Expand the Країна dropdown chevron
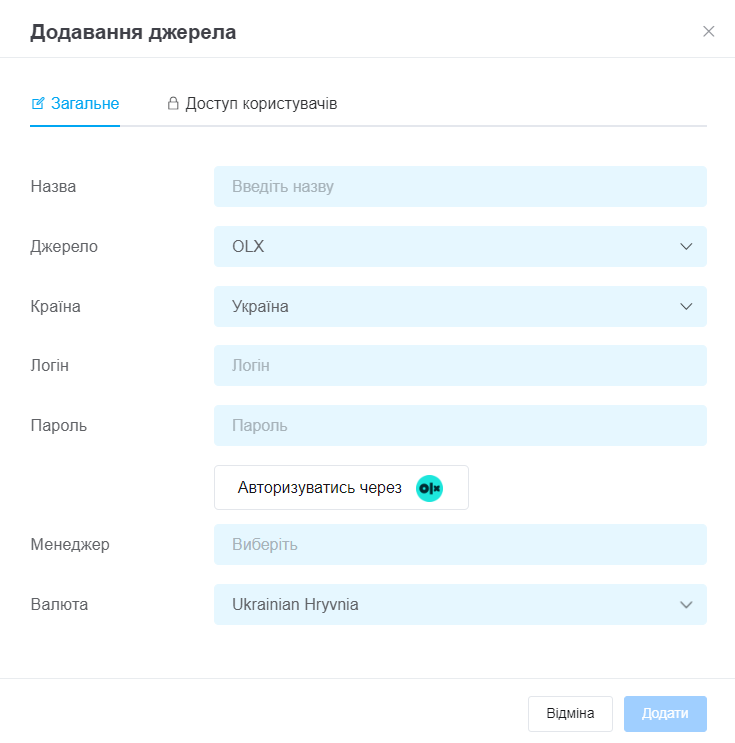 (x=686, y=306)
